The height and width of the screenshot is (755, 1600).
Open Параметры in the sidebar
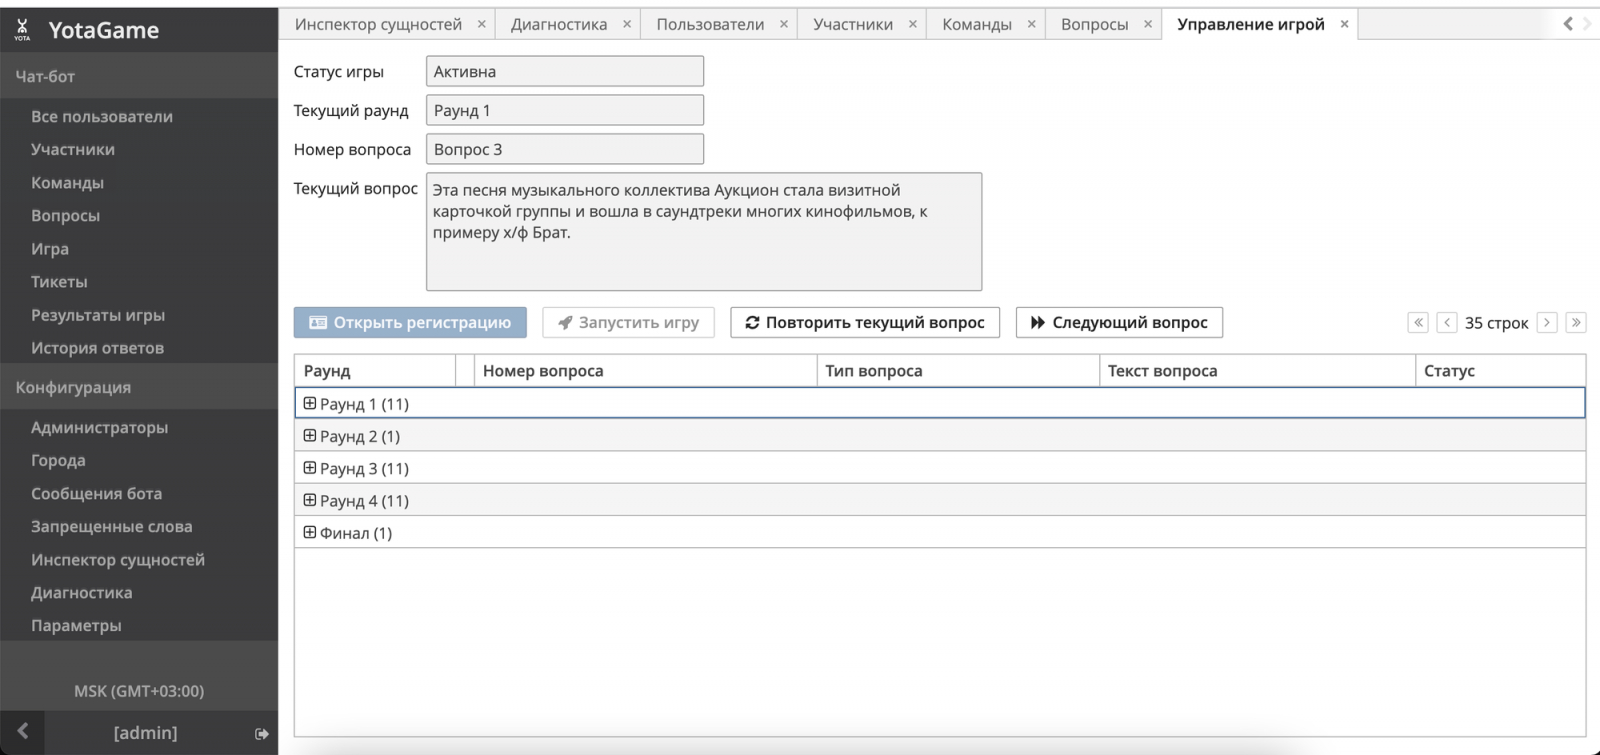click(76, 625)
